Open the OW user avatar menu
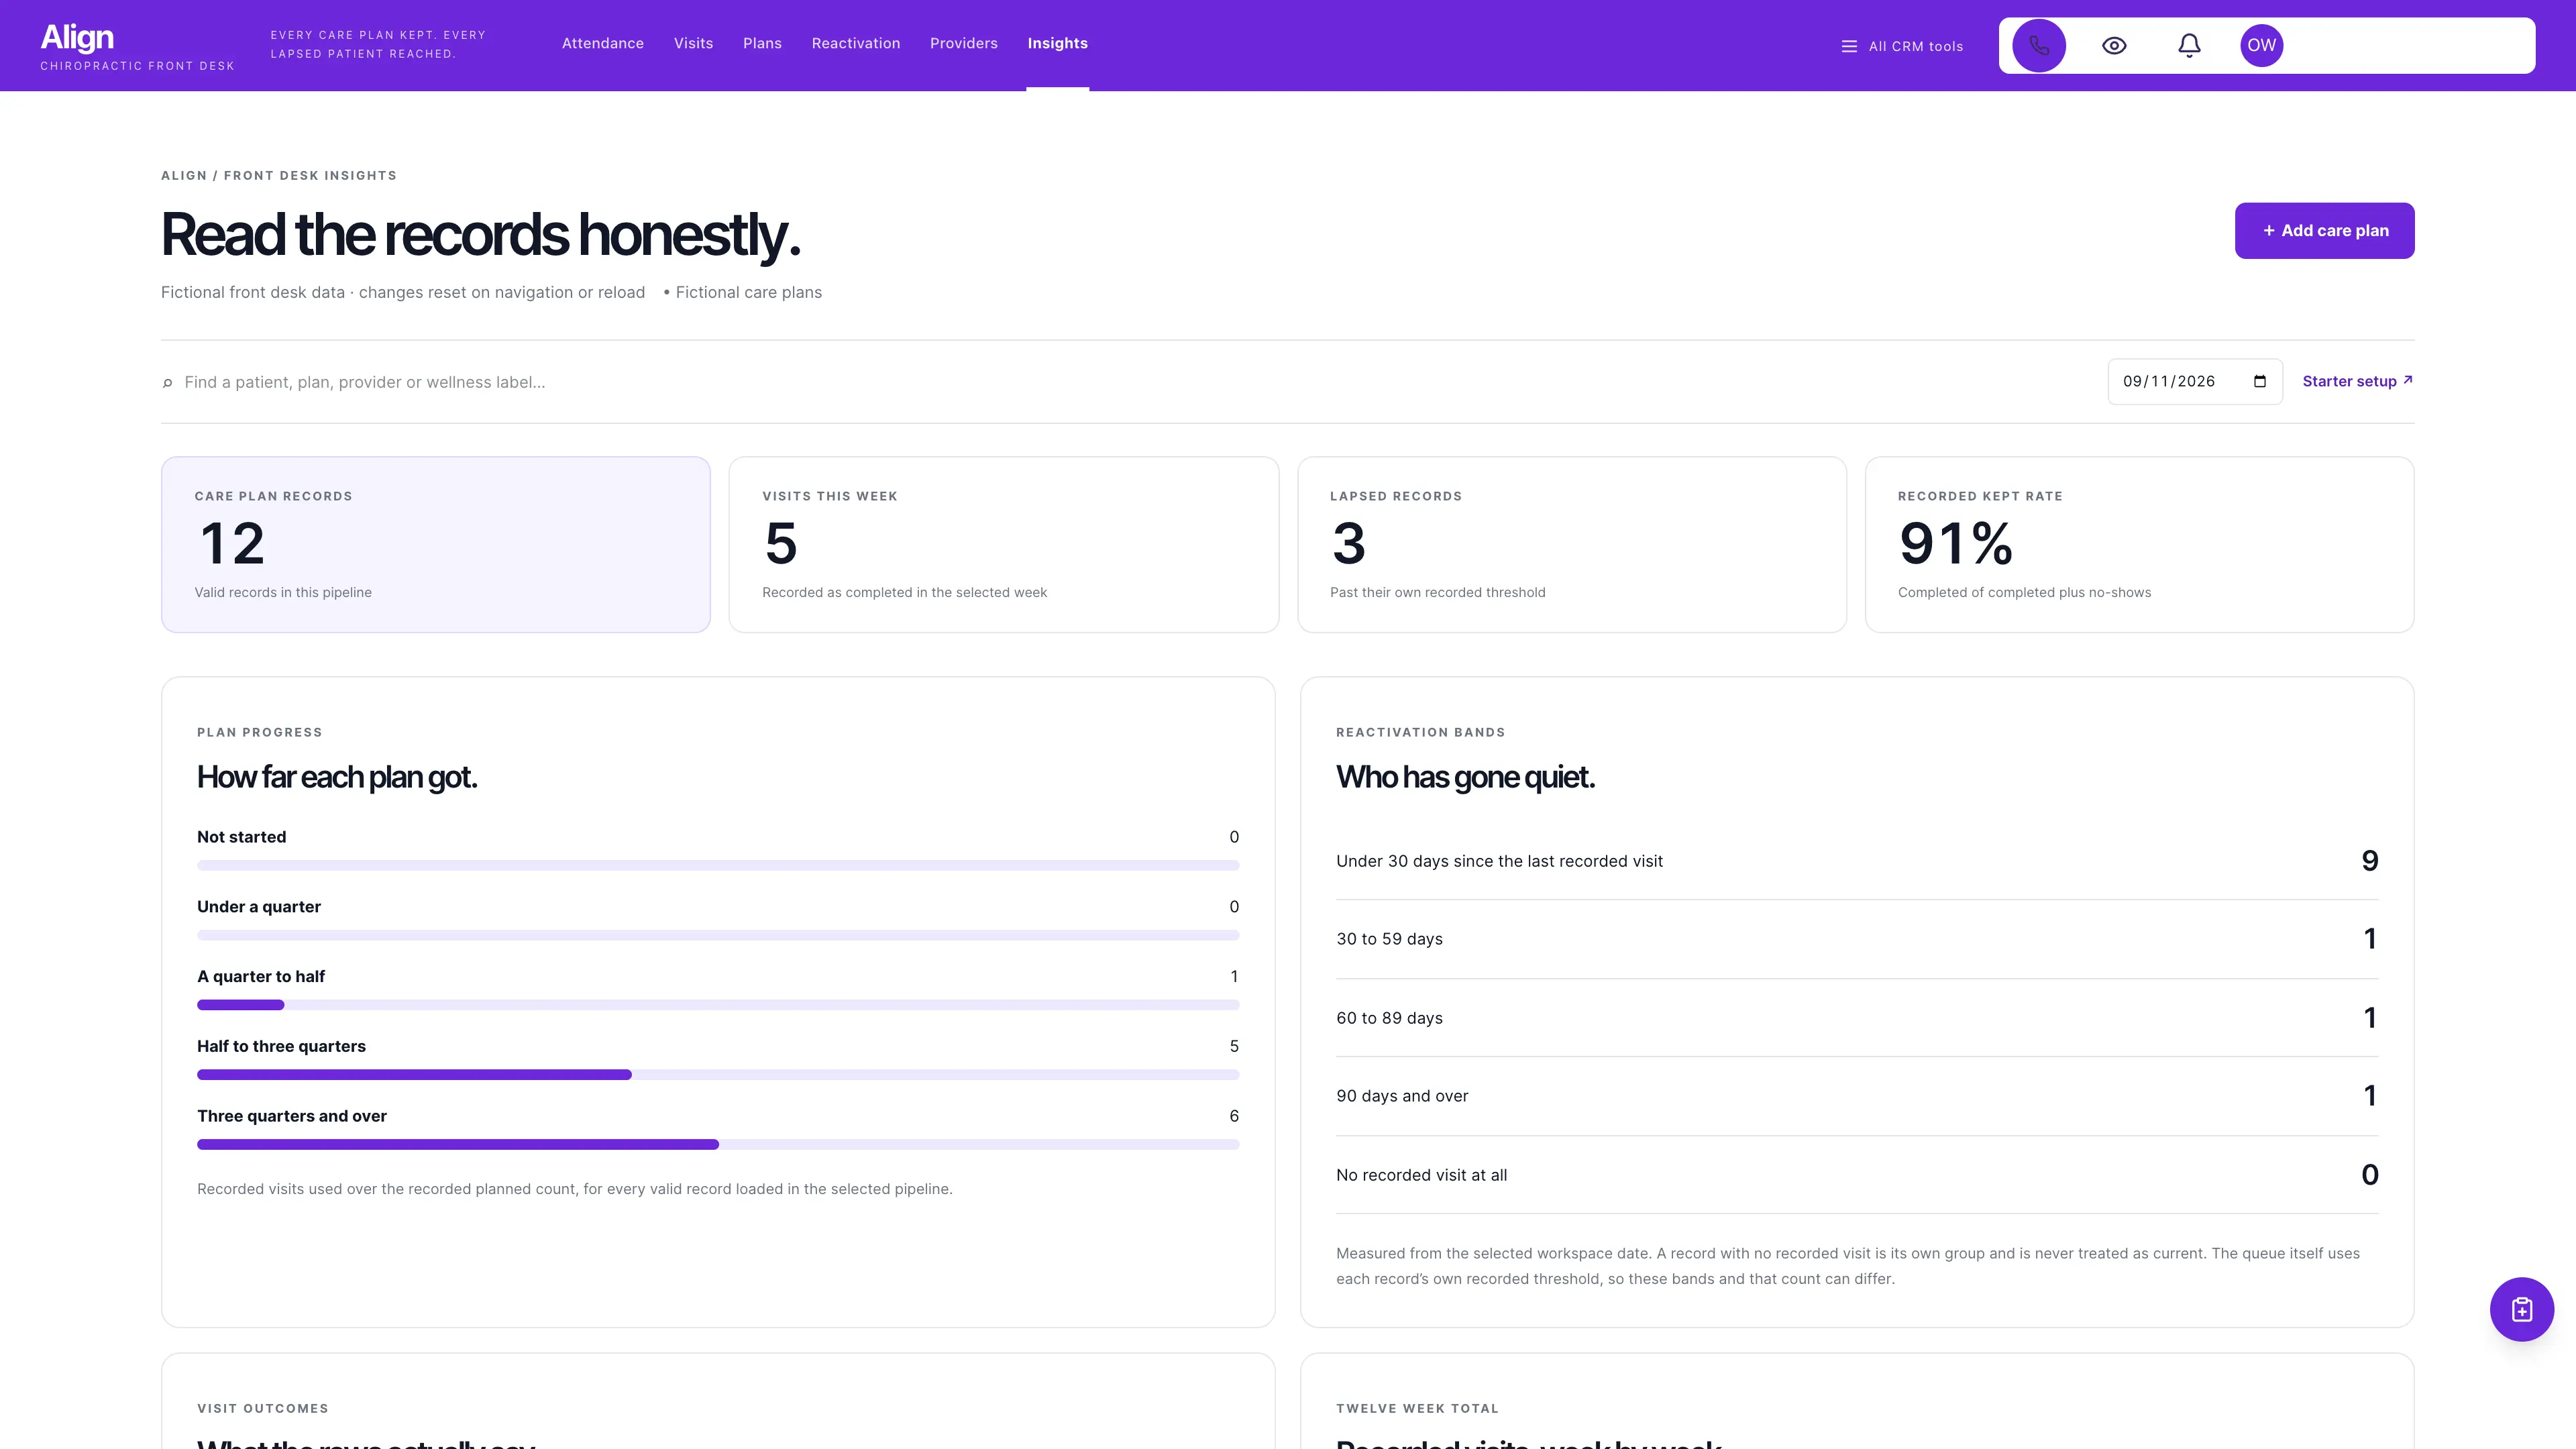This screenshot has width=2576, height=1449. tap(2261, 45)
